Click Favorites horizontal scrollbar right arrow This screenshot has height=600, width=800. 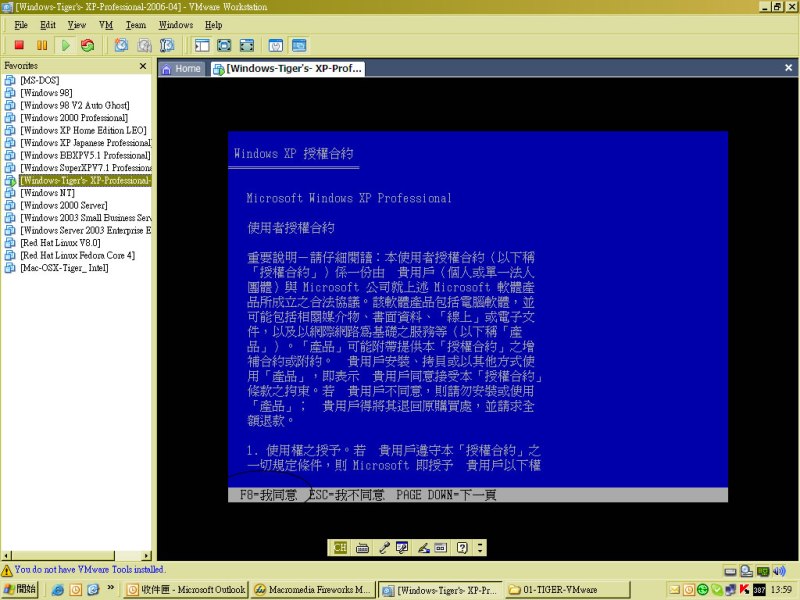click(x=147, y=556)
